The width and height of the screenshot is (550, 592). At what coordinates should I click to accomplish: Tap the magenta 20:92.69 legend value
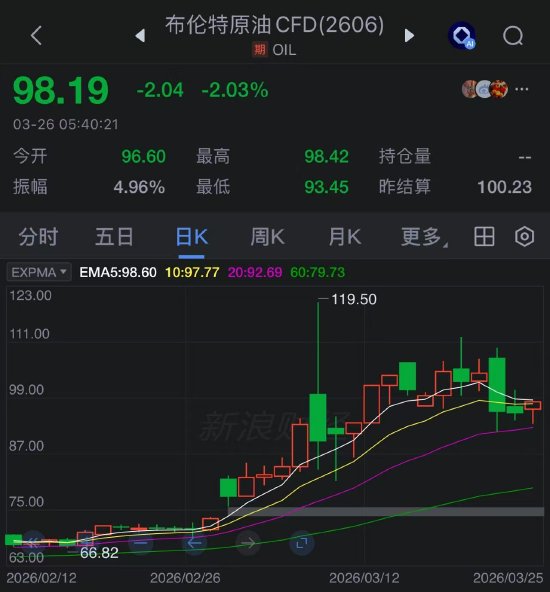255,272
